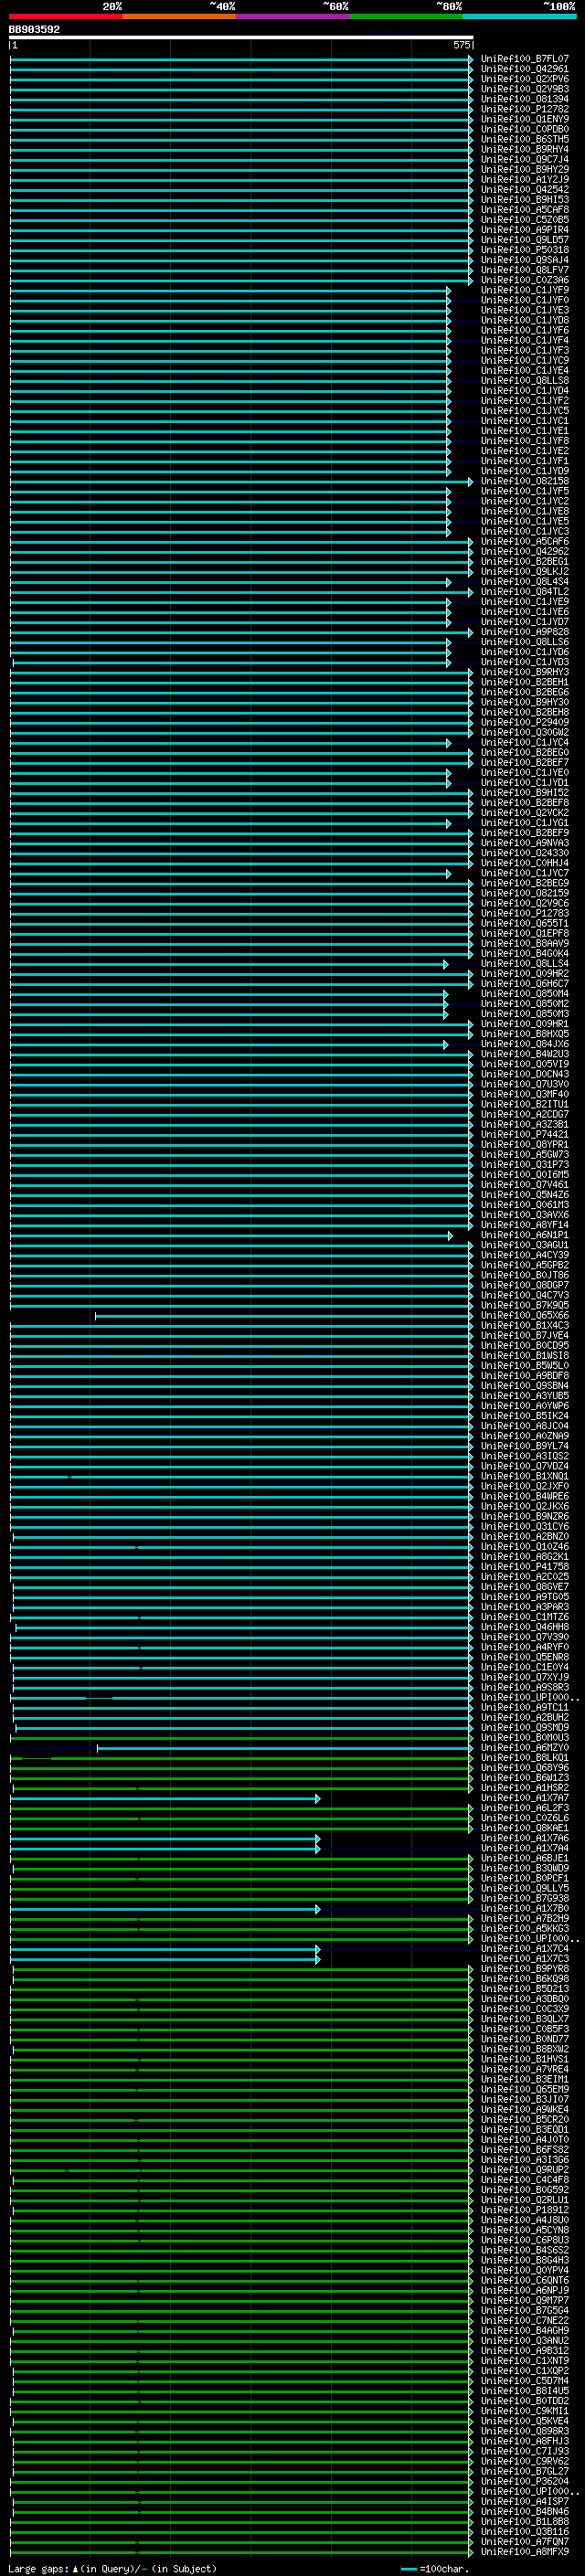The height and width of the screenshot is (2576, 585).
Task: Select hit label UniRef100_B1WSI8
Action: pyautogui.click(x=524, y=1355)
